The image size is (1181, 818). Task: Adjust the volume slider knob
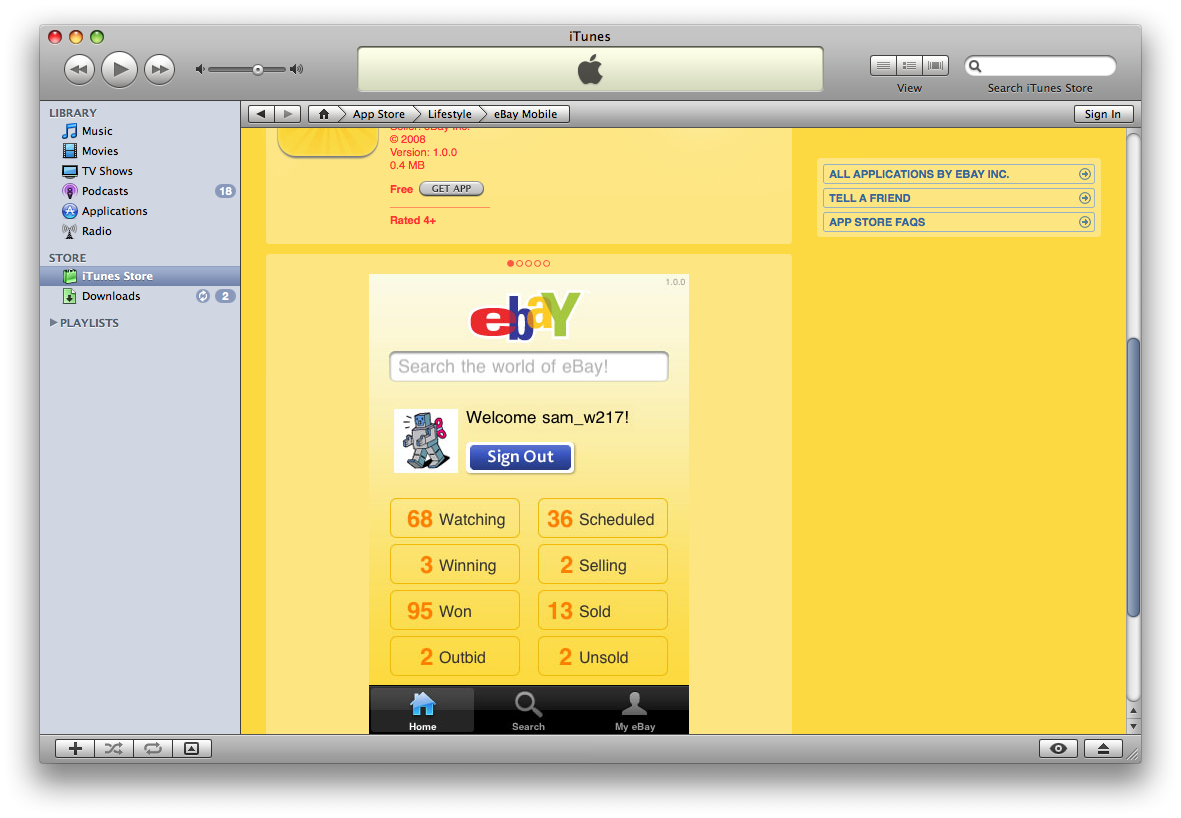258,69
